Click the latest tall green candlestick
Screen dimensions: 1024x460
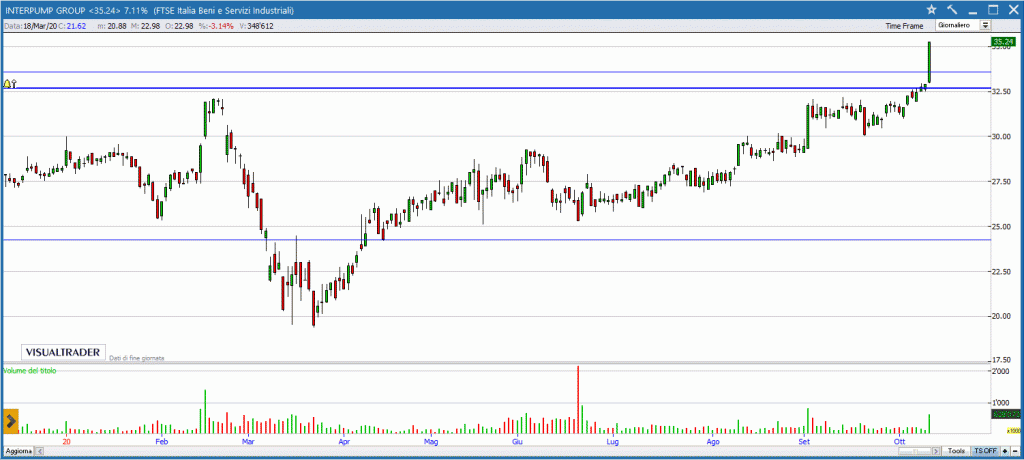click(929, 62)
